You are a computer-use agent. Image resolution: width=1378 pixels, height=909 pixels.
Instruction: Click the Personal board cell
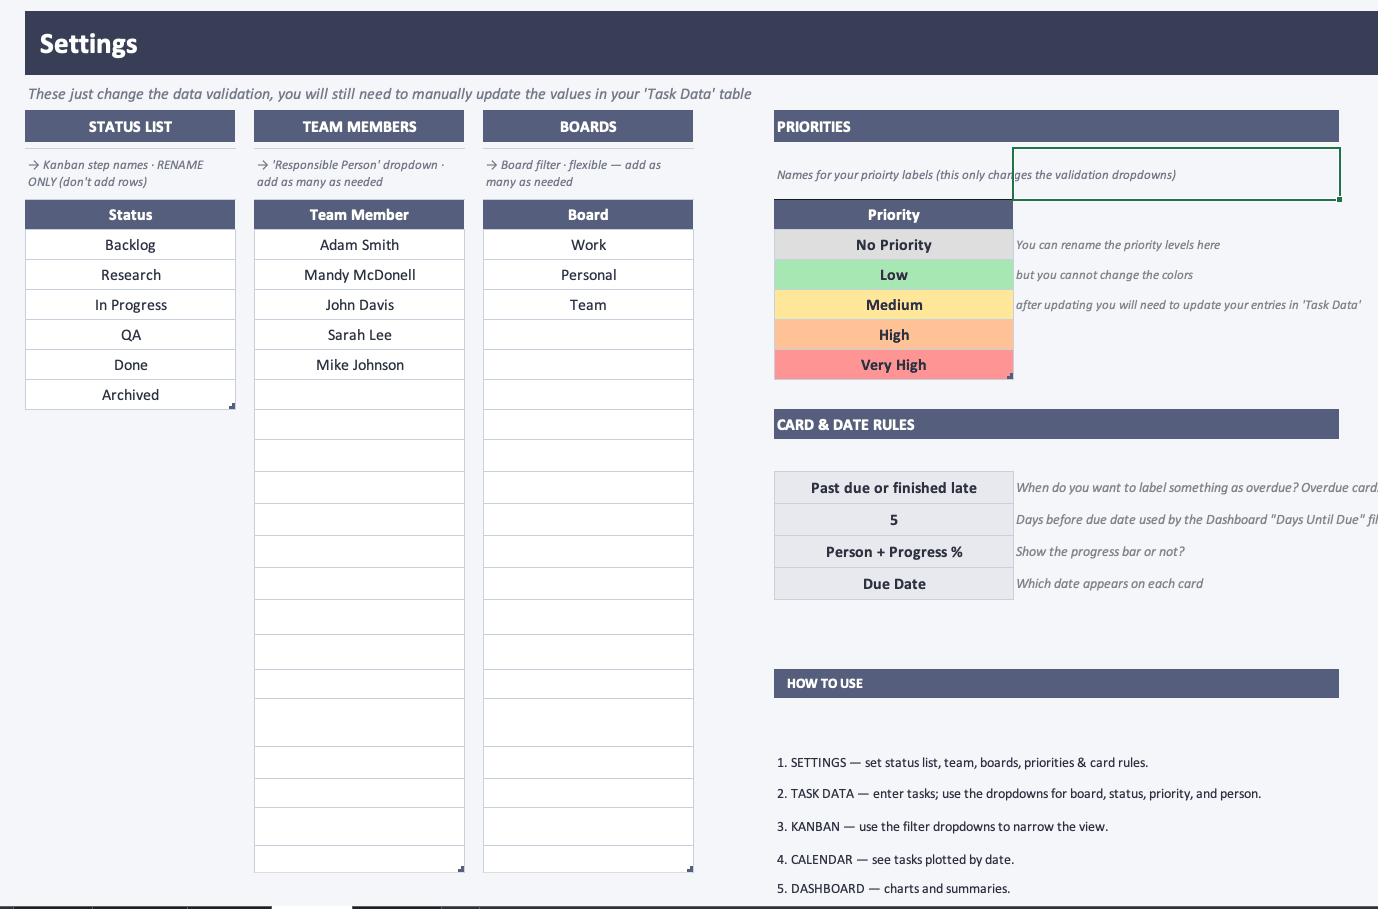pos(588,275)
